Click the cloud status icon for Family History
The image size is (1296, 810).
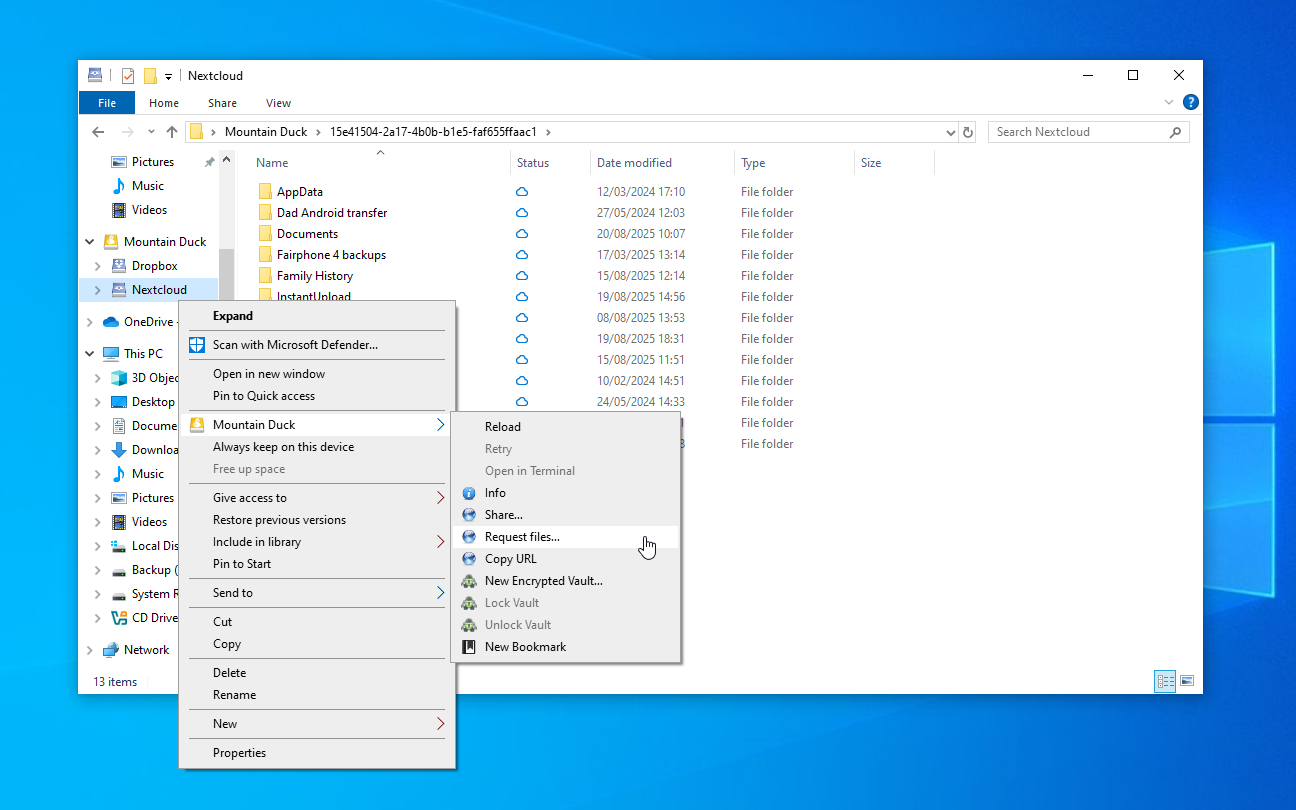click(522, 276)
